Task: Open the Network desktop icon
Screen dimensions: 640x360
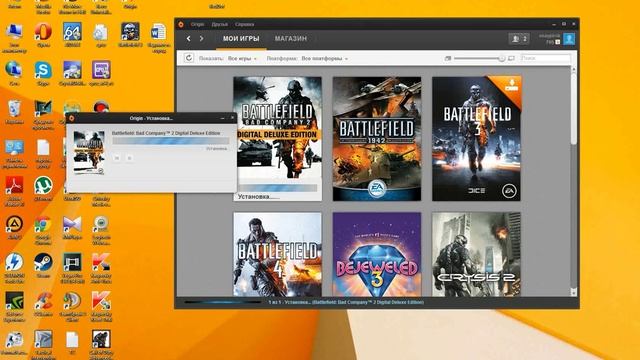Action: tap(14, 70)
